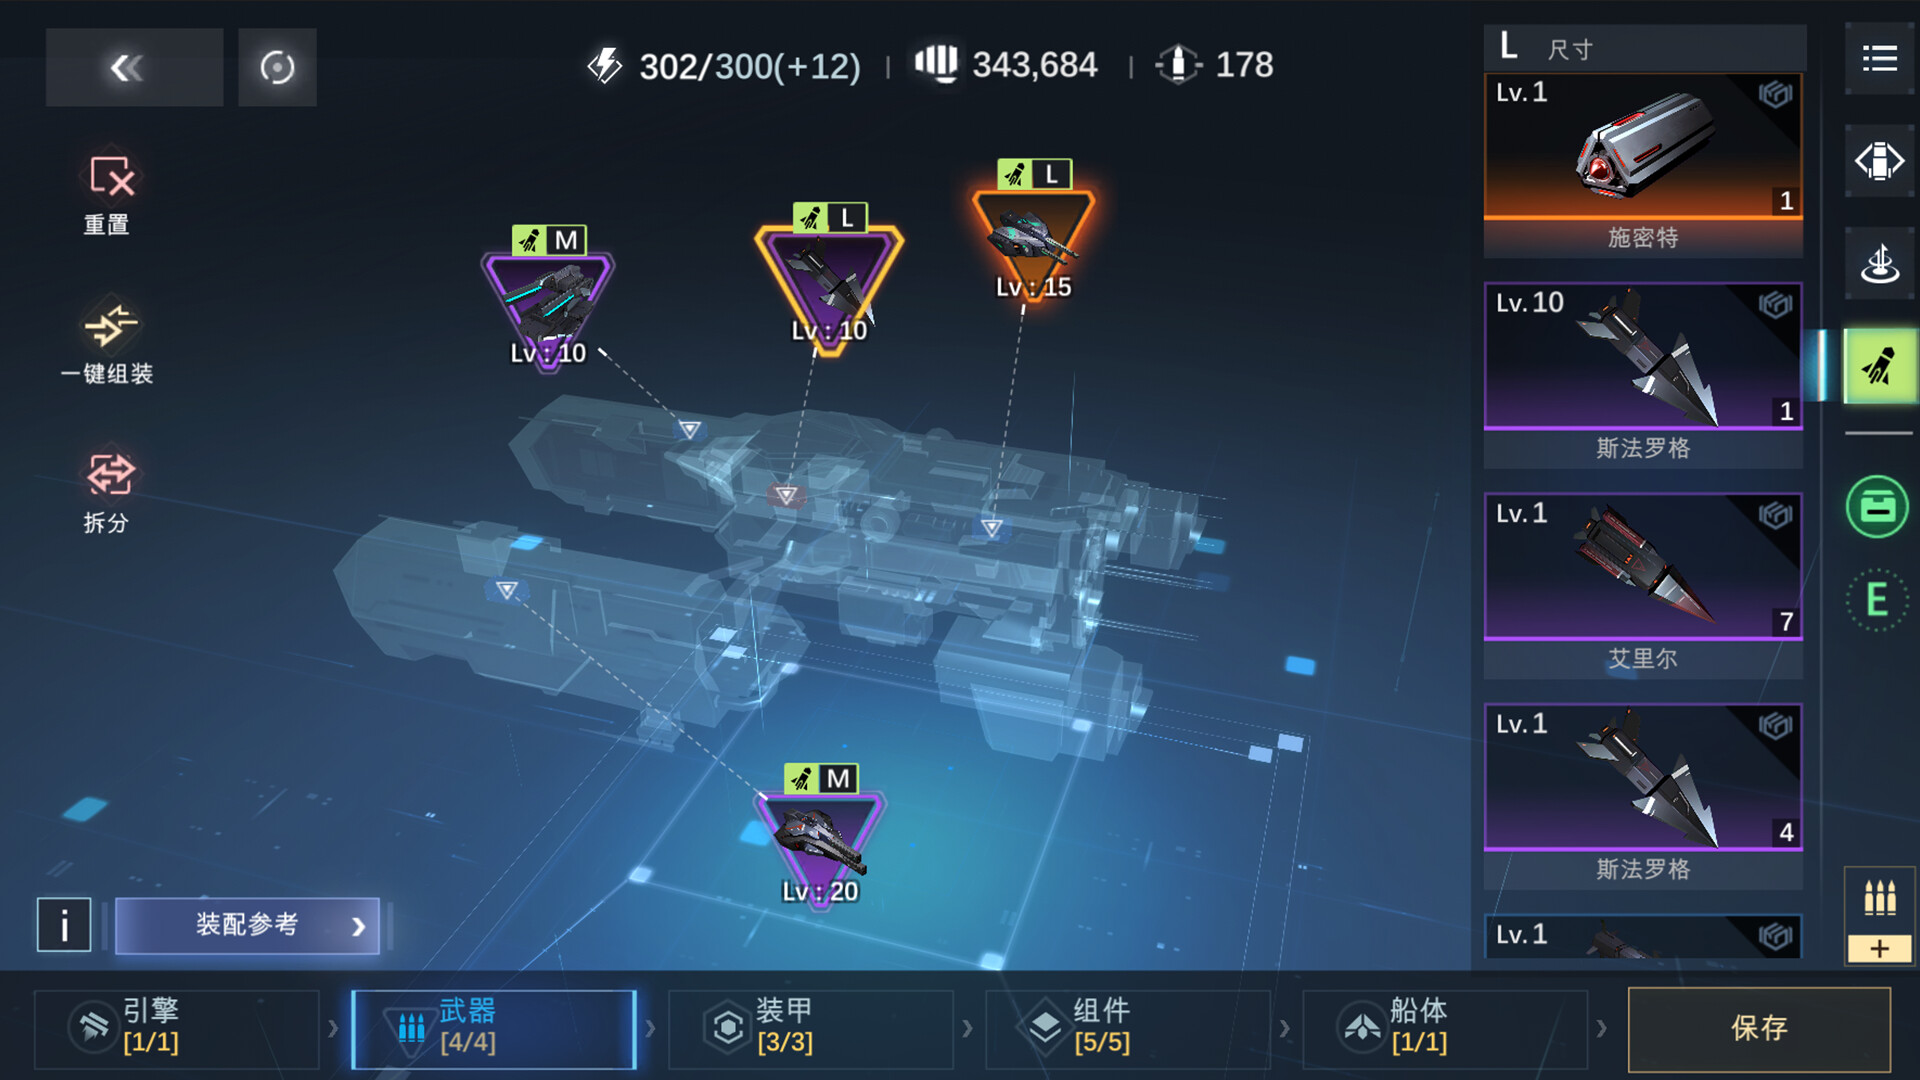Click the circular rotate view icon

[277, 67]
